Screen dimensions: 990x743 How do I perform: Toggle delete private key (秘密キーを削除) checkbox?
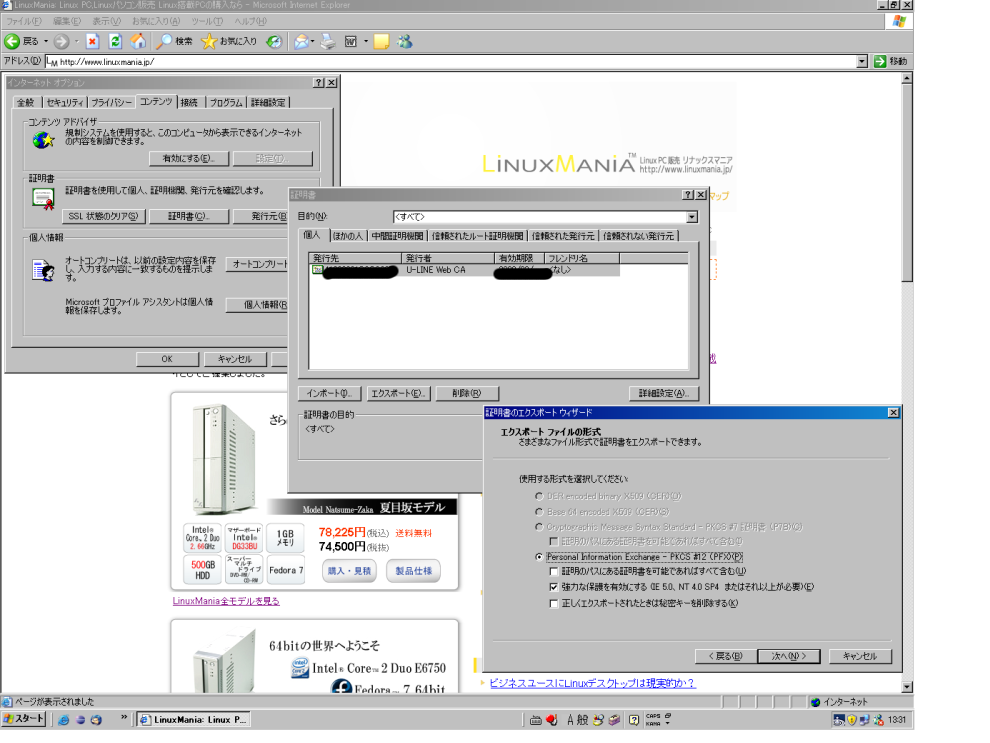[554, 603]
